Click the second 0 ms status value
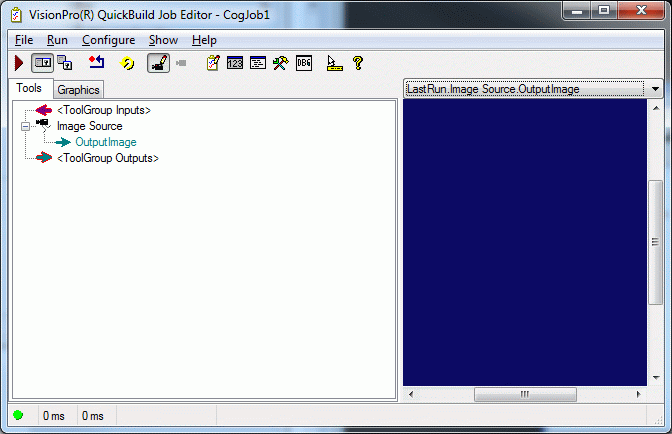Viewport: 672px width, 434px height. [93, 416]
